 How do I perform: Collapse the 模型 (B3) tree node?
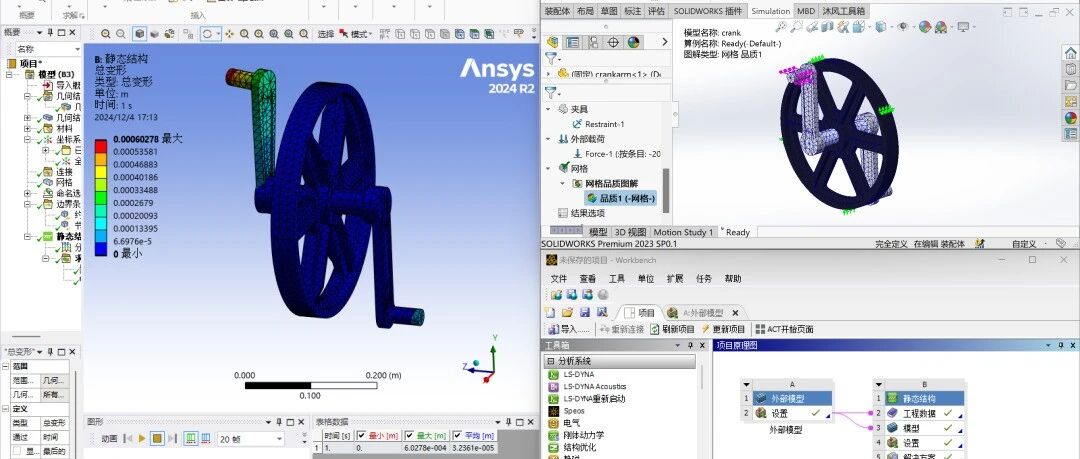click(9, 74)
